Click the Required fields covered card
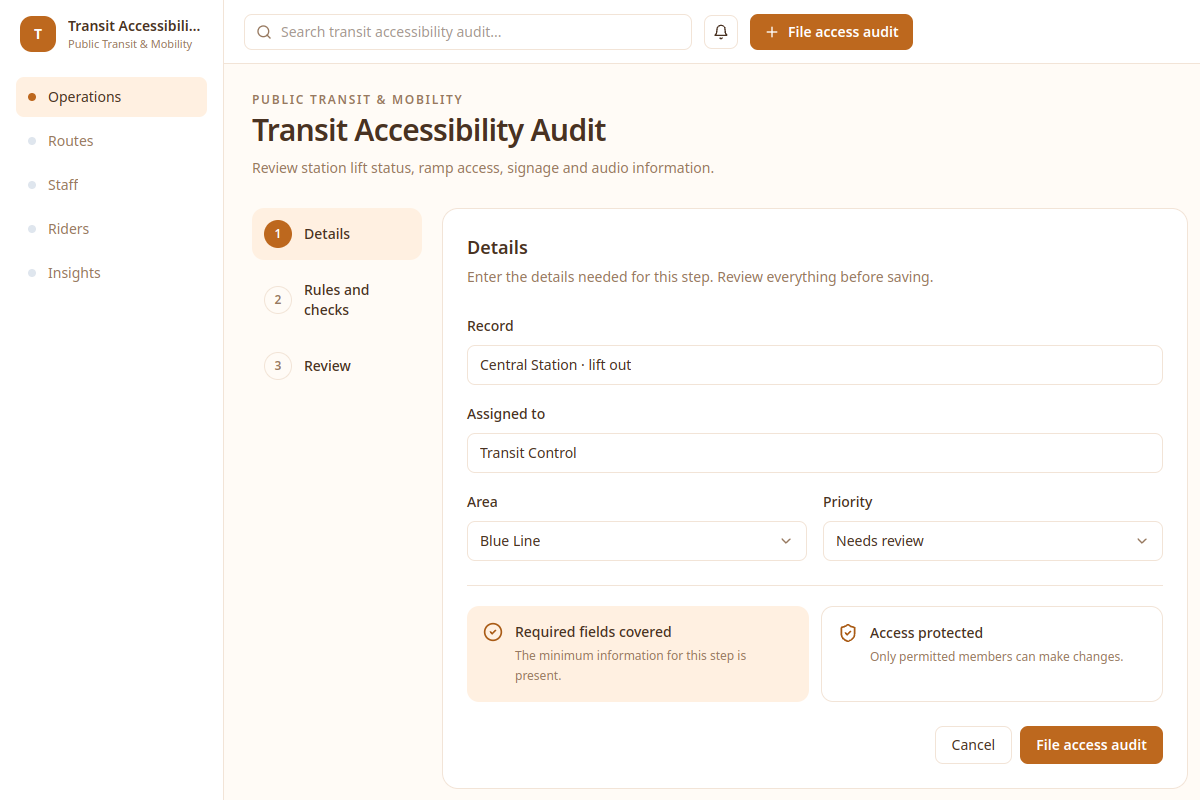Viewport: 1200px width, 800px height. (x=638, y=654)
